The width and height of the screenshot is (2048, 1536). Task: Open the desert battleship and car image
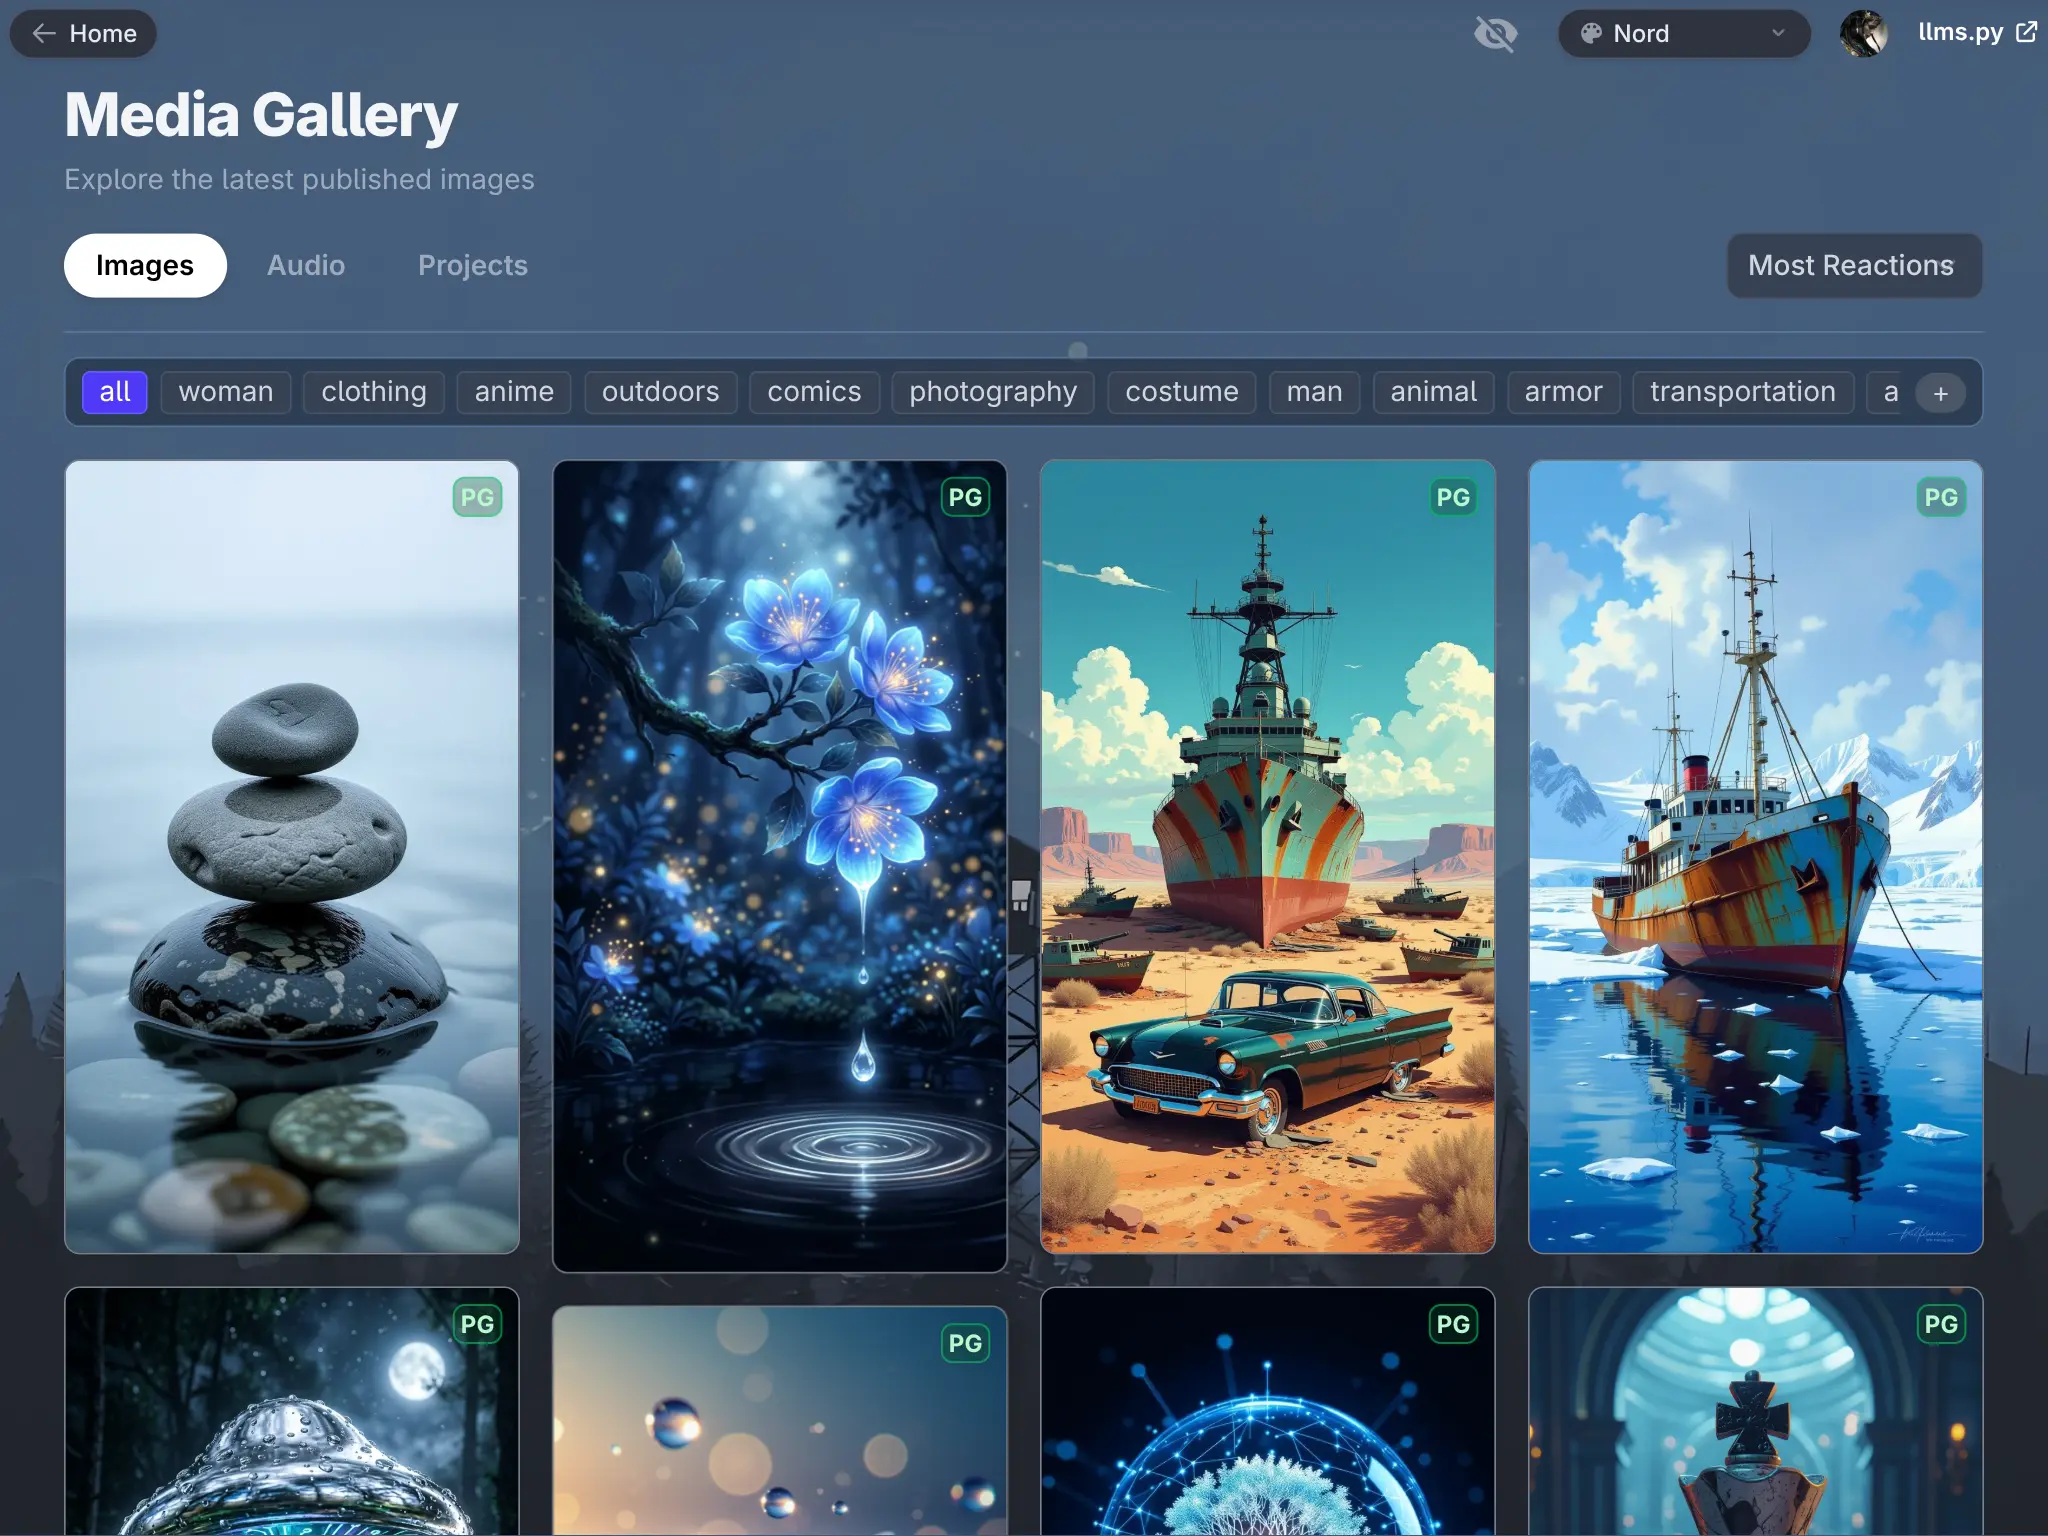[x=1268, y=857]
